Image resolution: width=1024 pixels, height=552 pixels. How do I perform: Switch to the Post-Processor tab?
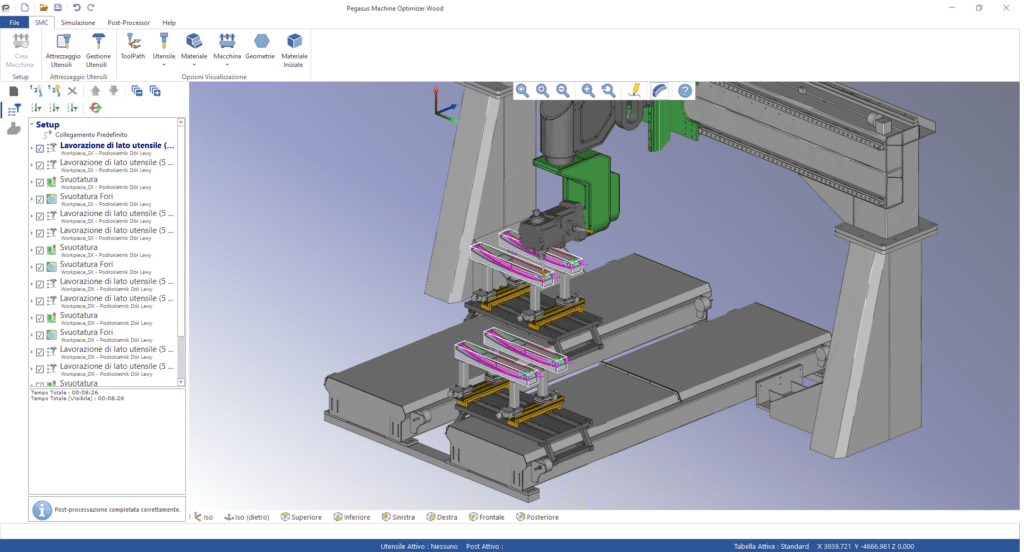tap(129, 22)
